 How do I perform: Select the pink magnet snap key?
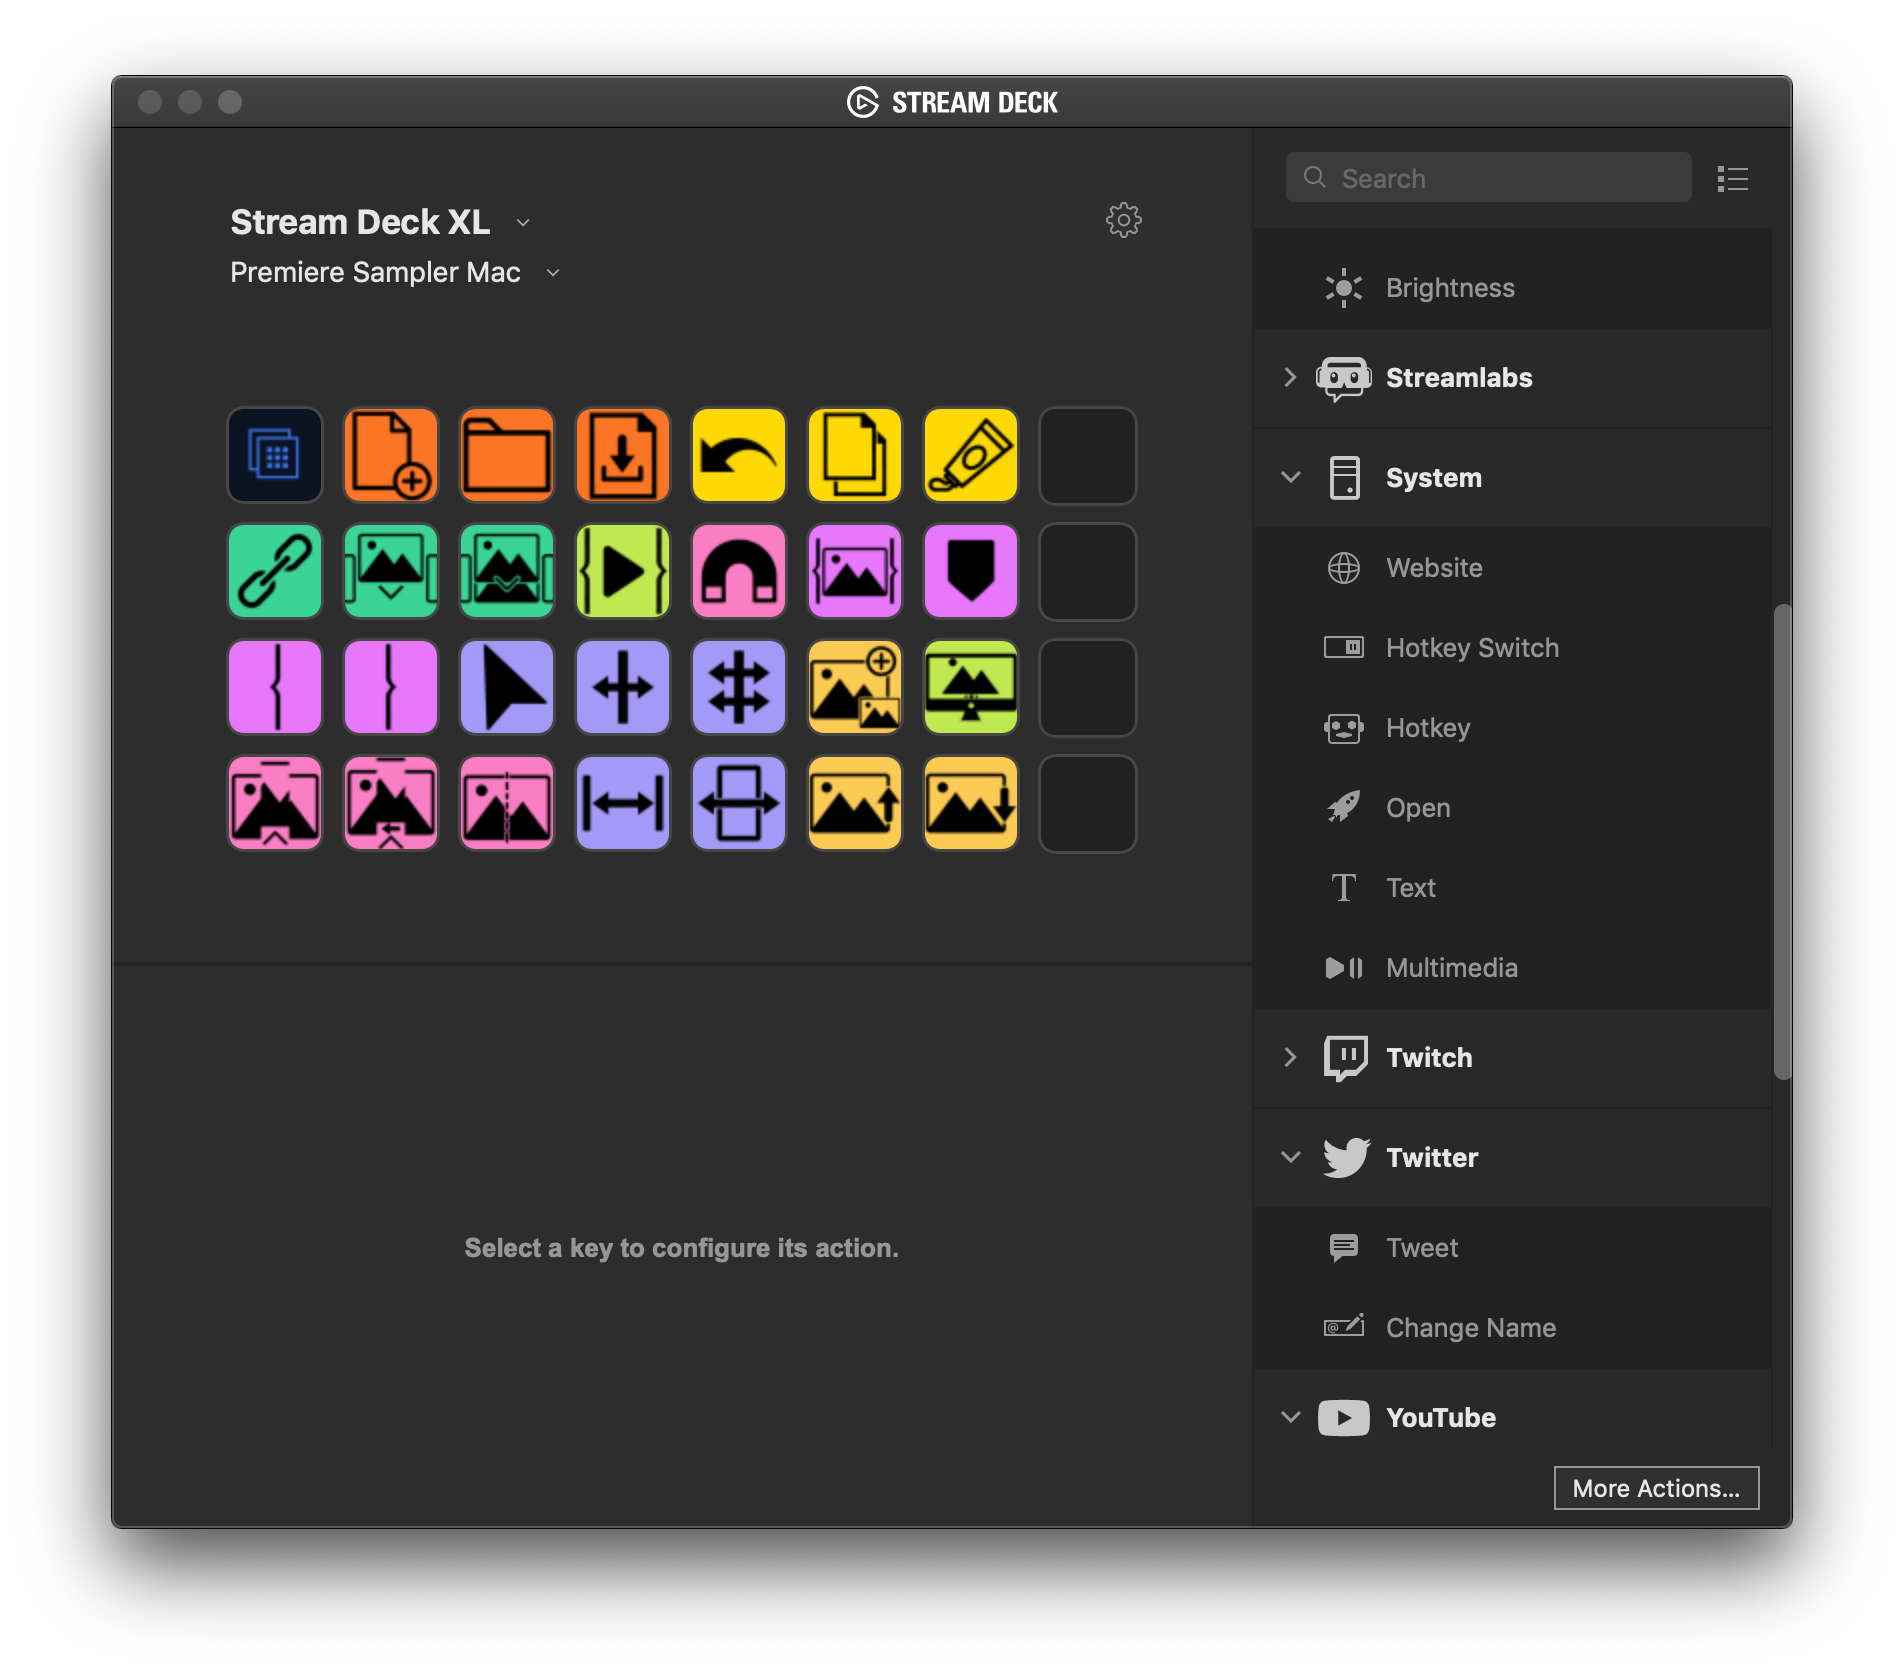tap(738, 571)
